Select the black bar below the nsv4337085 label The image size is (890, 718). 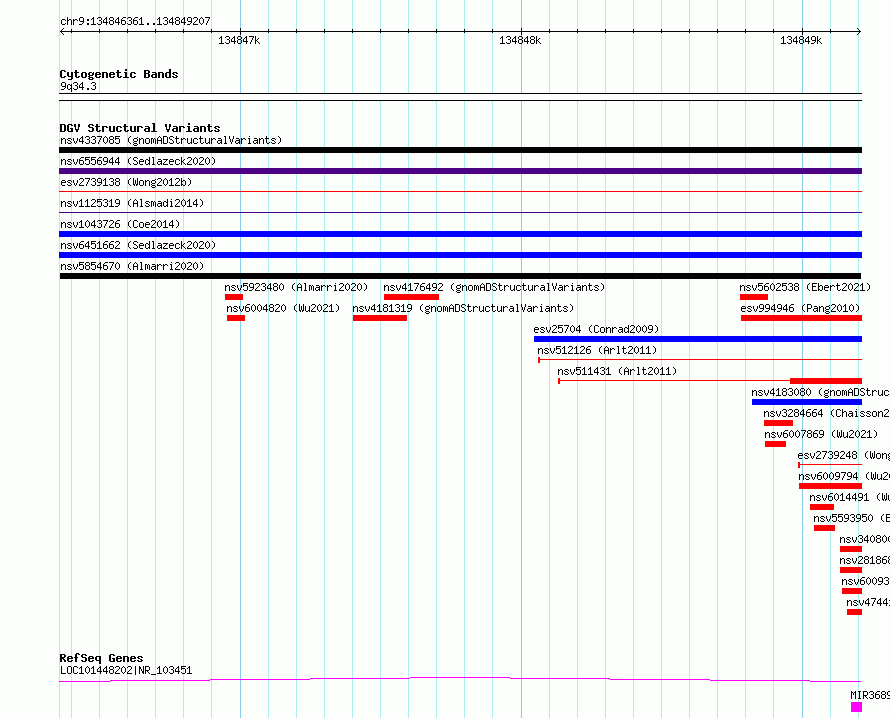coord(460,150)
